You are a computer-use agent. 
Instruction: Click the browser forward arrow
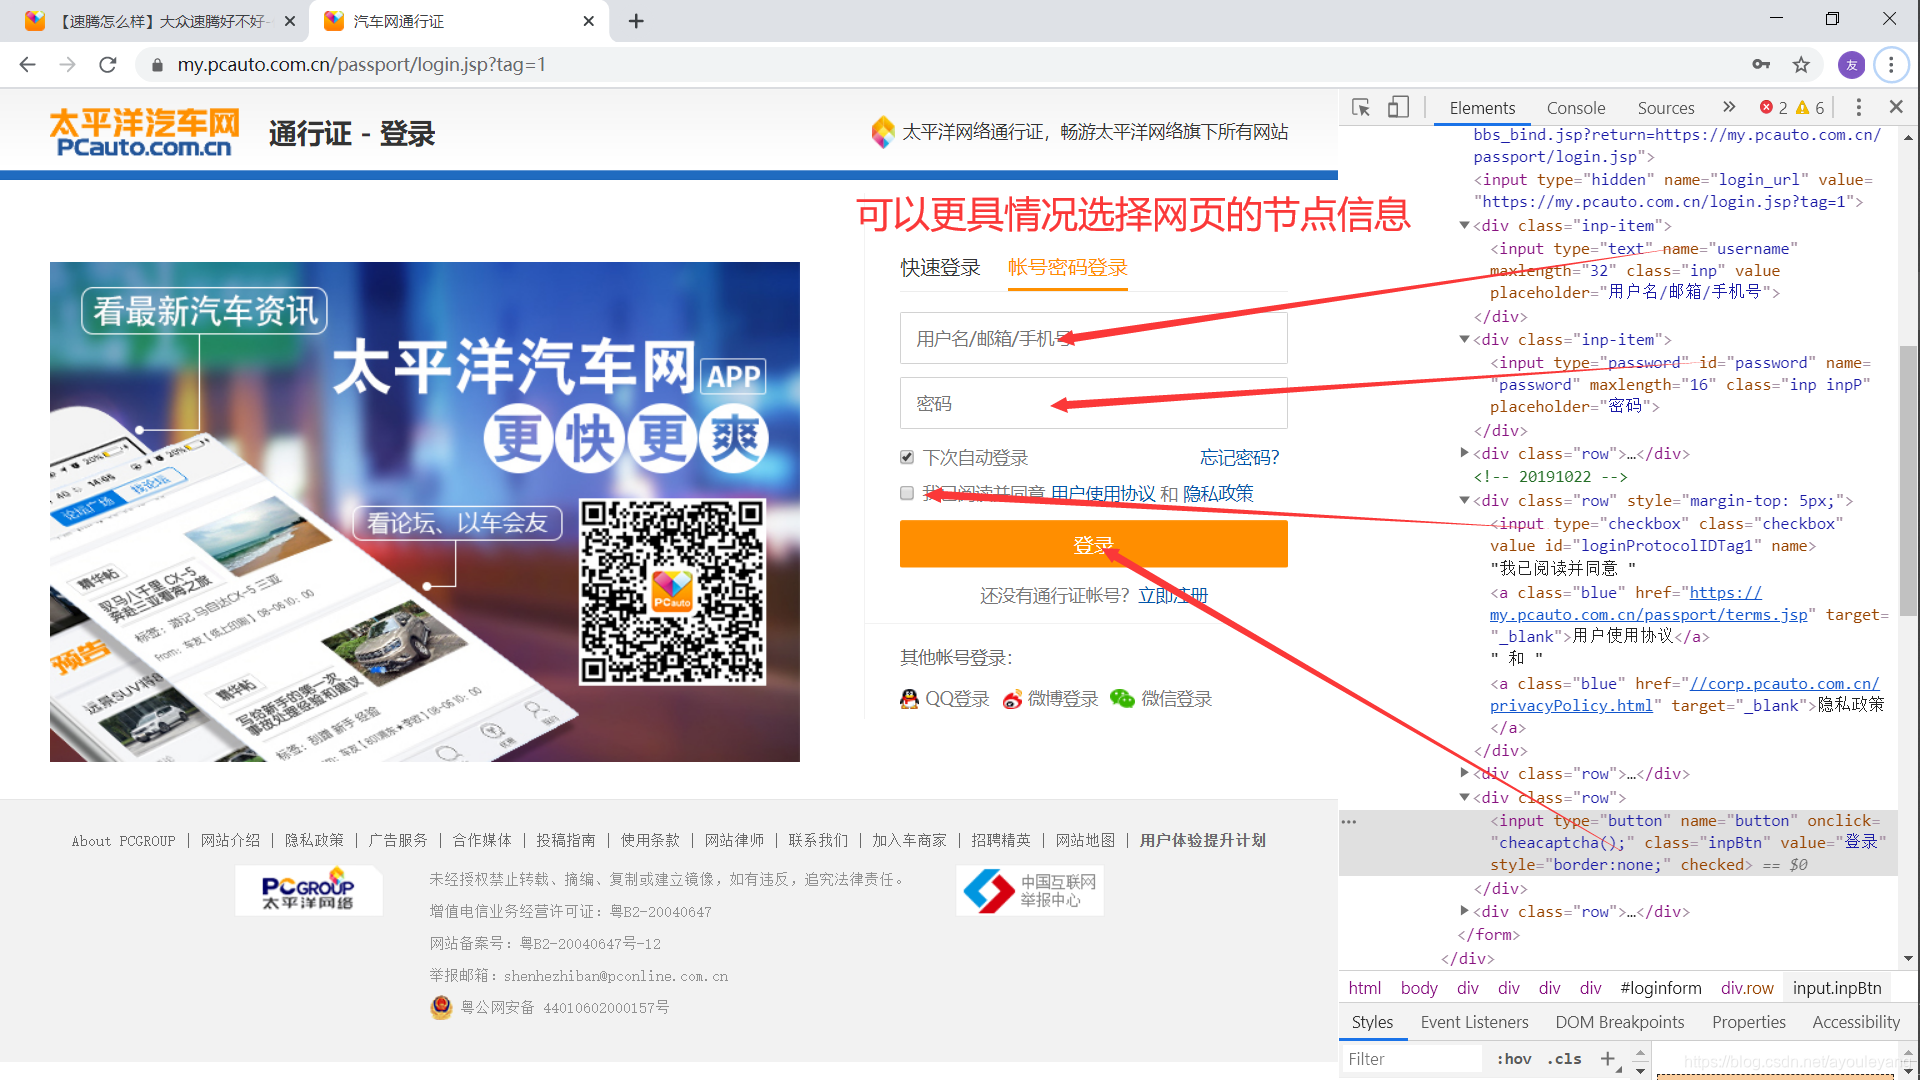(67, 65)
